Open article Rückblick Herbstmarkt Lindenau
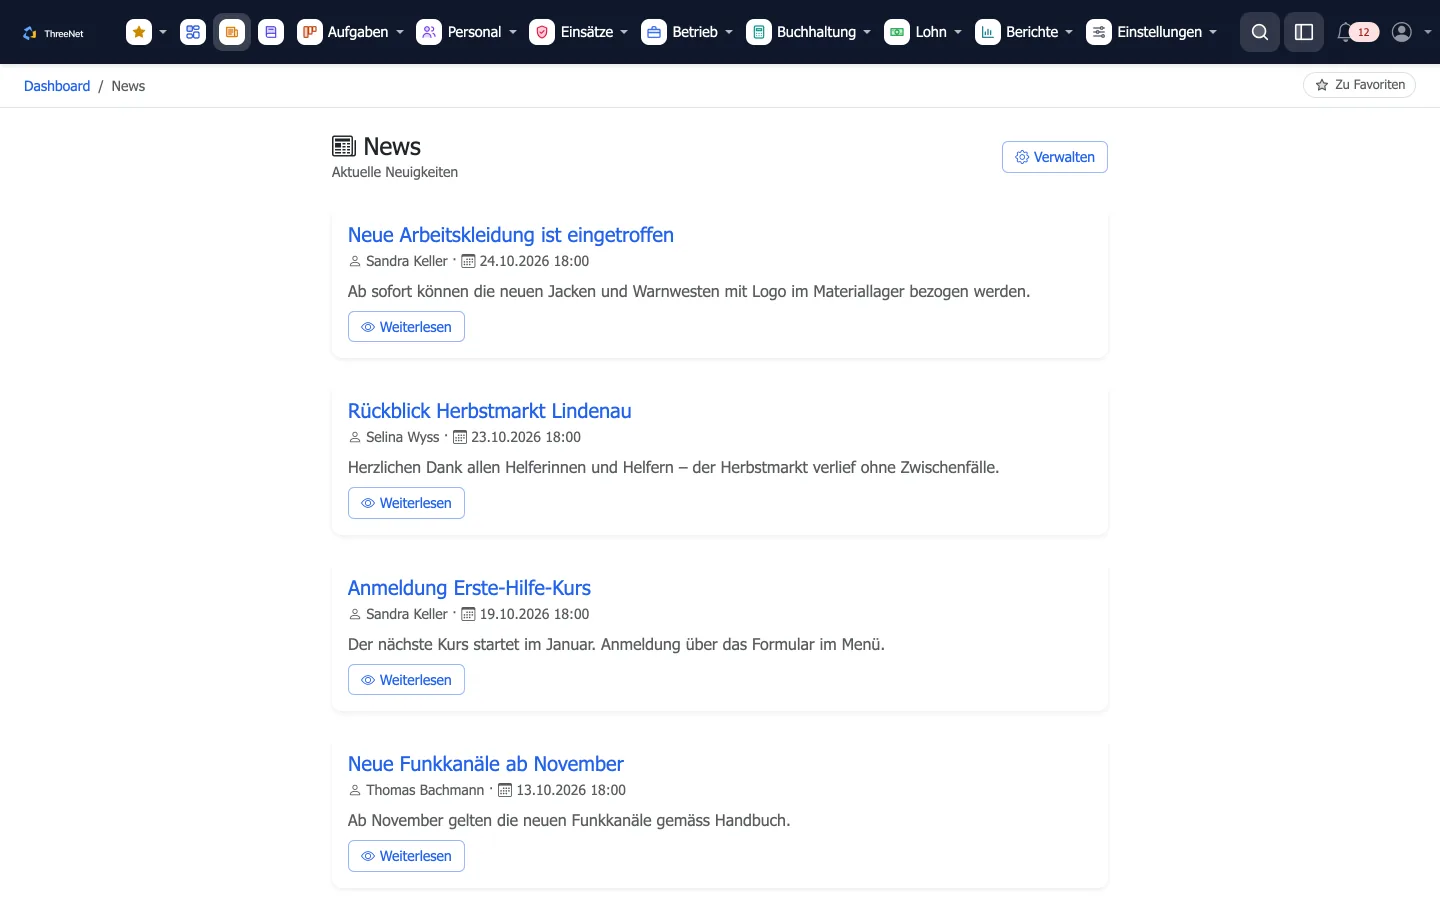The image size is (1440, 900). tap(489, 411)
